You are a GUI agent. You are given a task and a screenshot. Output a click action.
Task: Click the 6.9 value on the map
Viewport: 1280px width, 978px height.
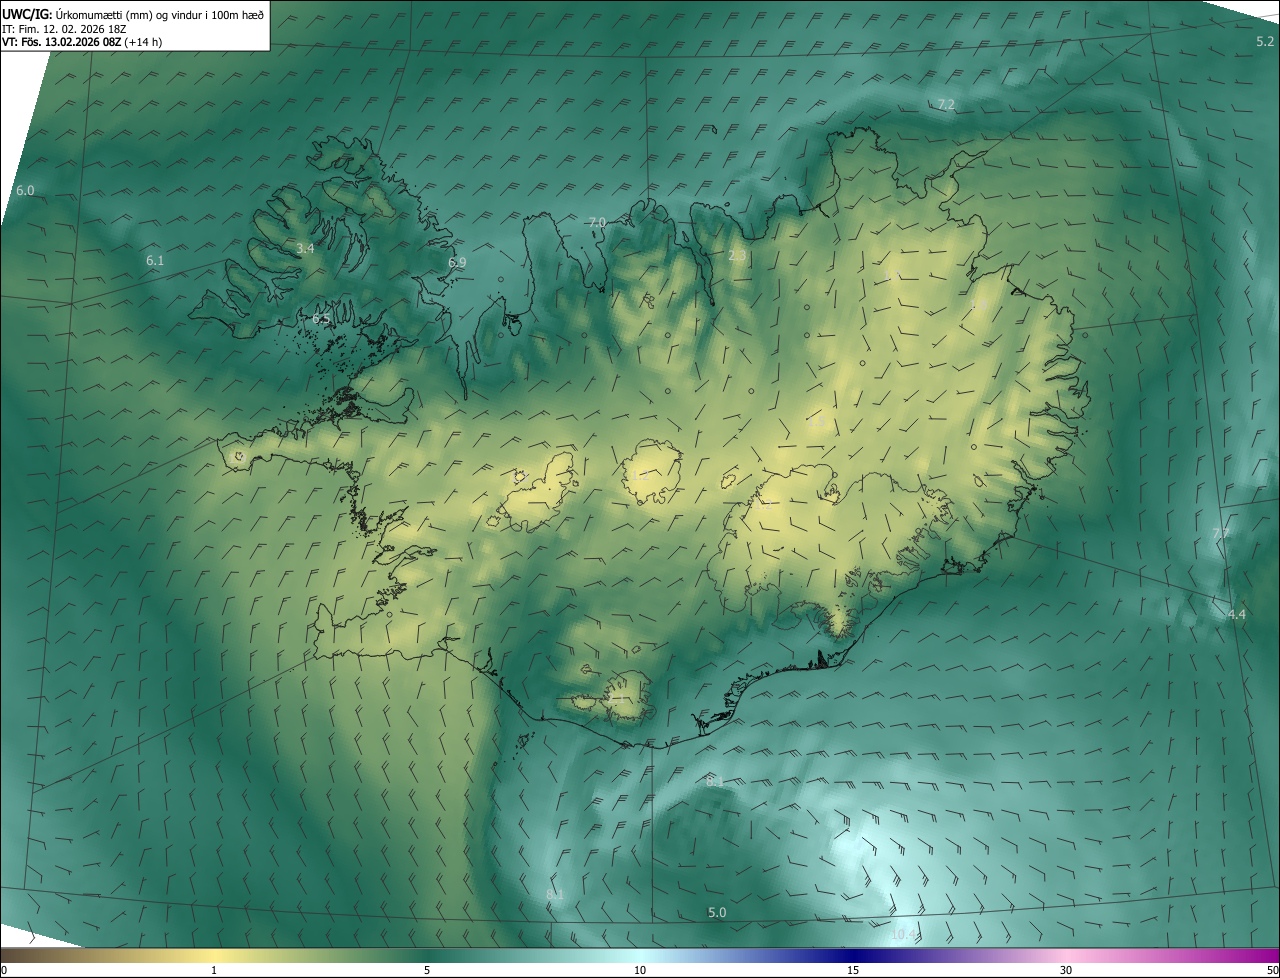[457, 262]
